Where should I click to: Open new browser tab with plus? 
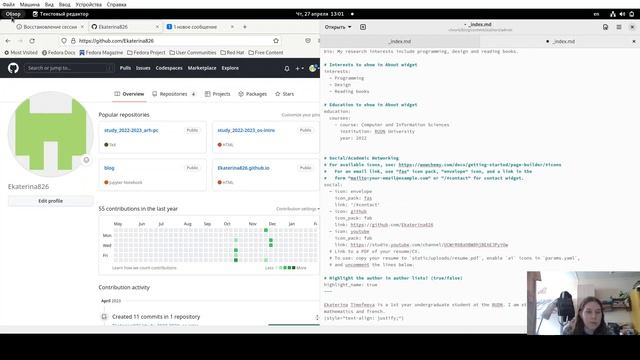(x=245, y=27)
